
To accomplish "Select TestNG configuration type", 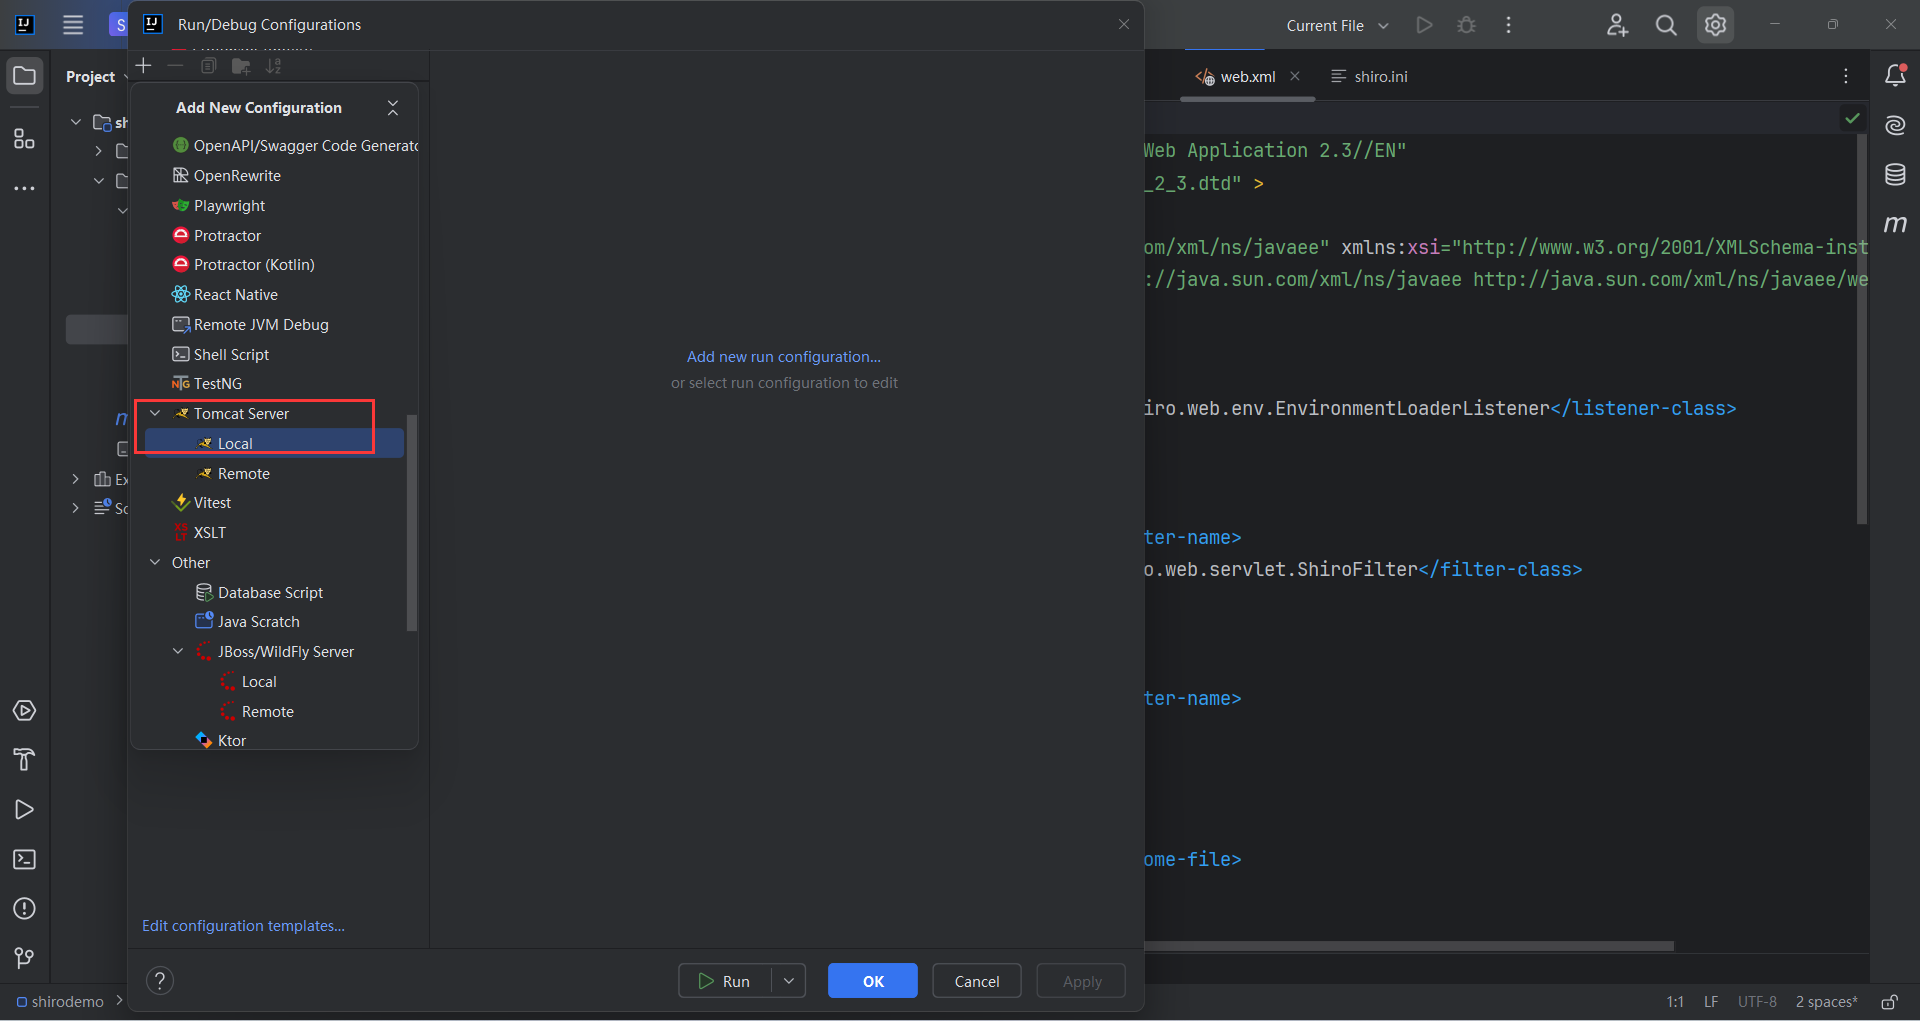I will [207, 384].
